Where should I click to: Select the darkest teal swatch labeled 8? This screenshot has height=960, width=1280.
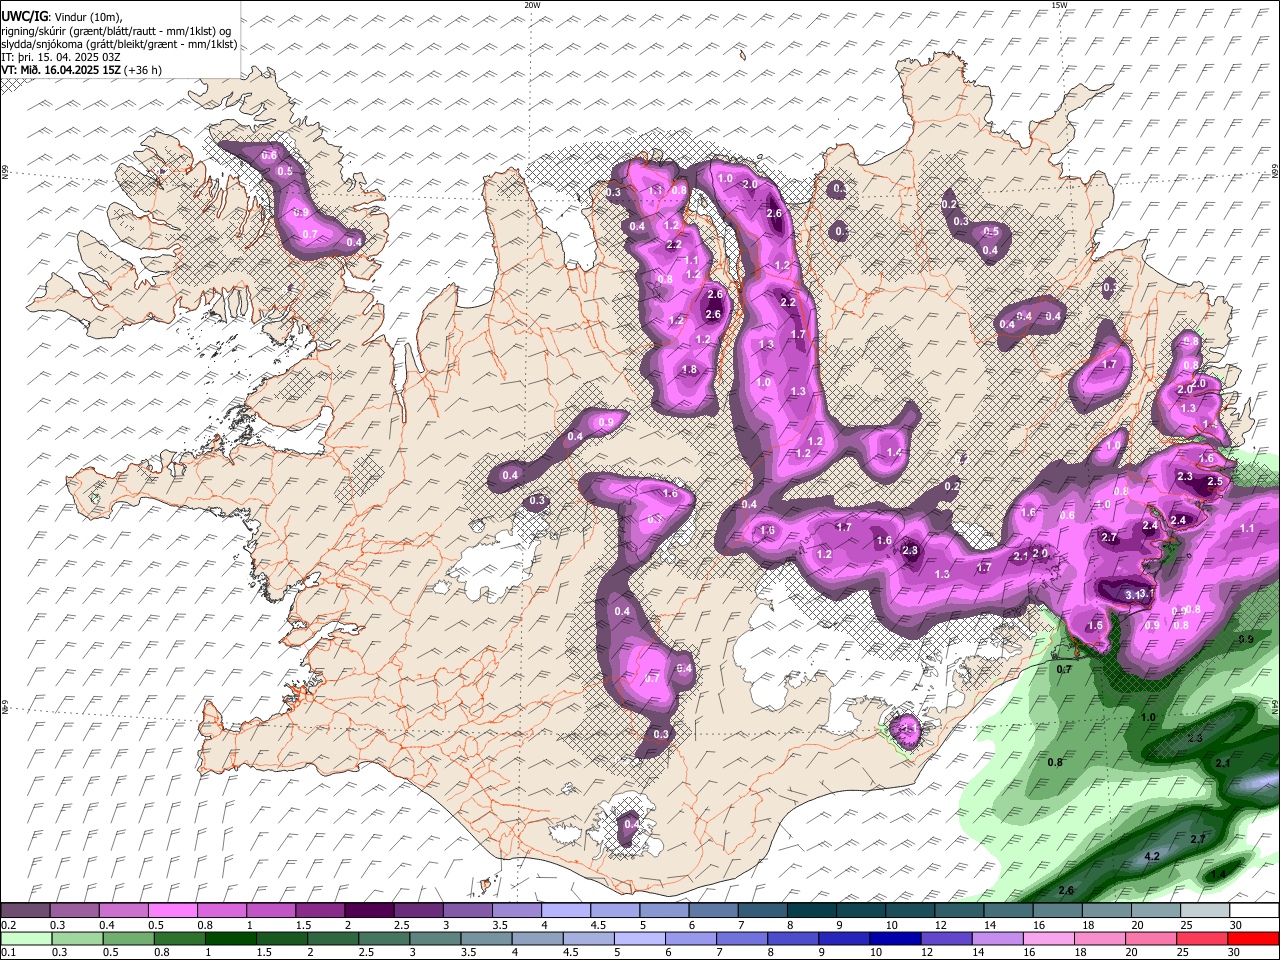810,911
